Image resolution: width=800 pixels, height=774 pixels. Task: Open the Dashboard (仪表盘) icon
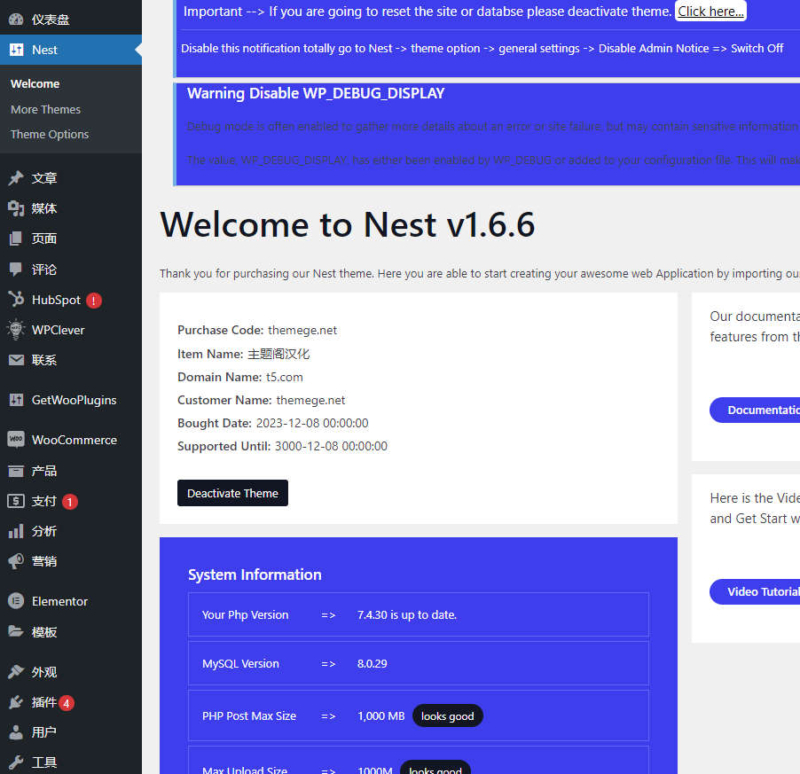point(16,19)
